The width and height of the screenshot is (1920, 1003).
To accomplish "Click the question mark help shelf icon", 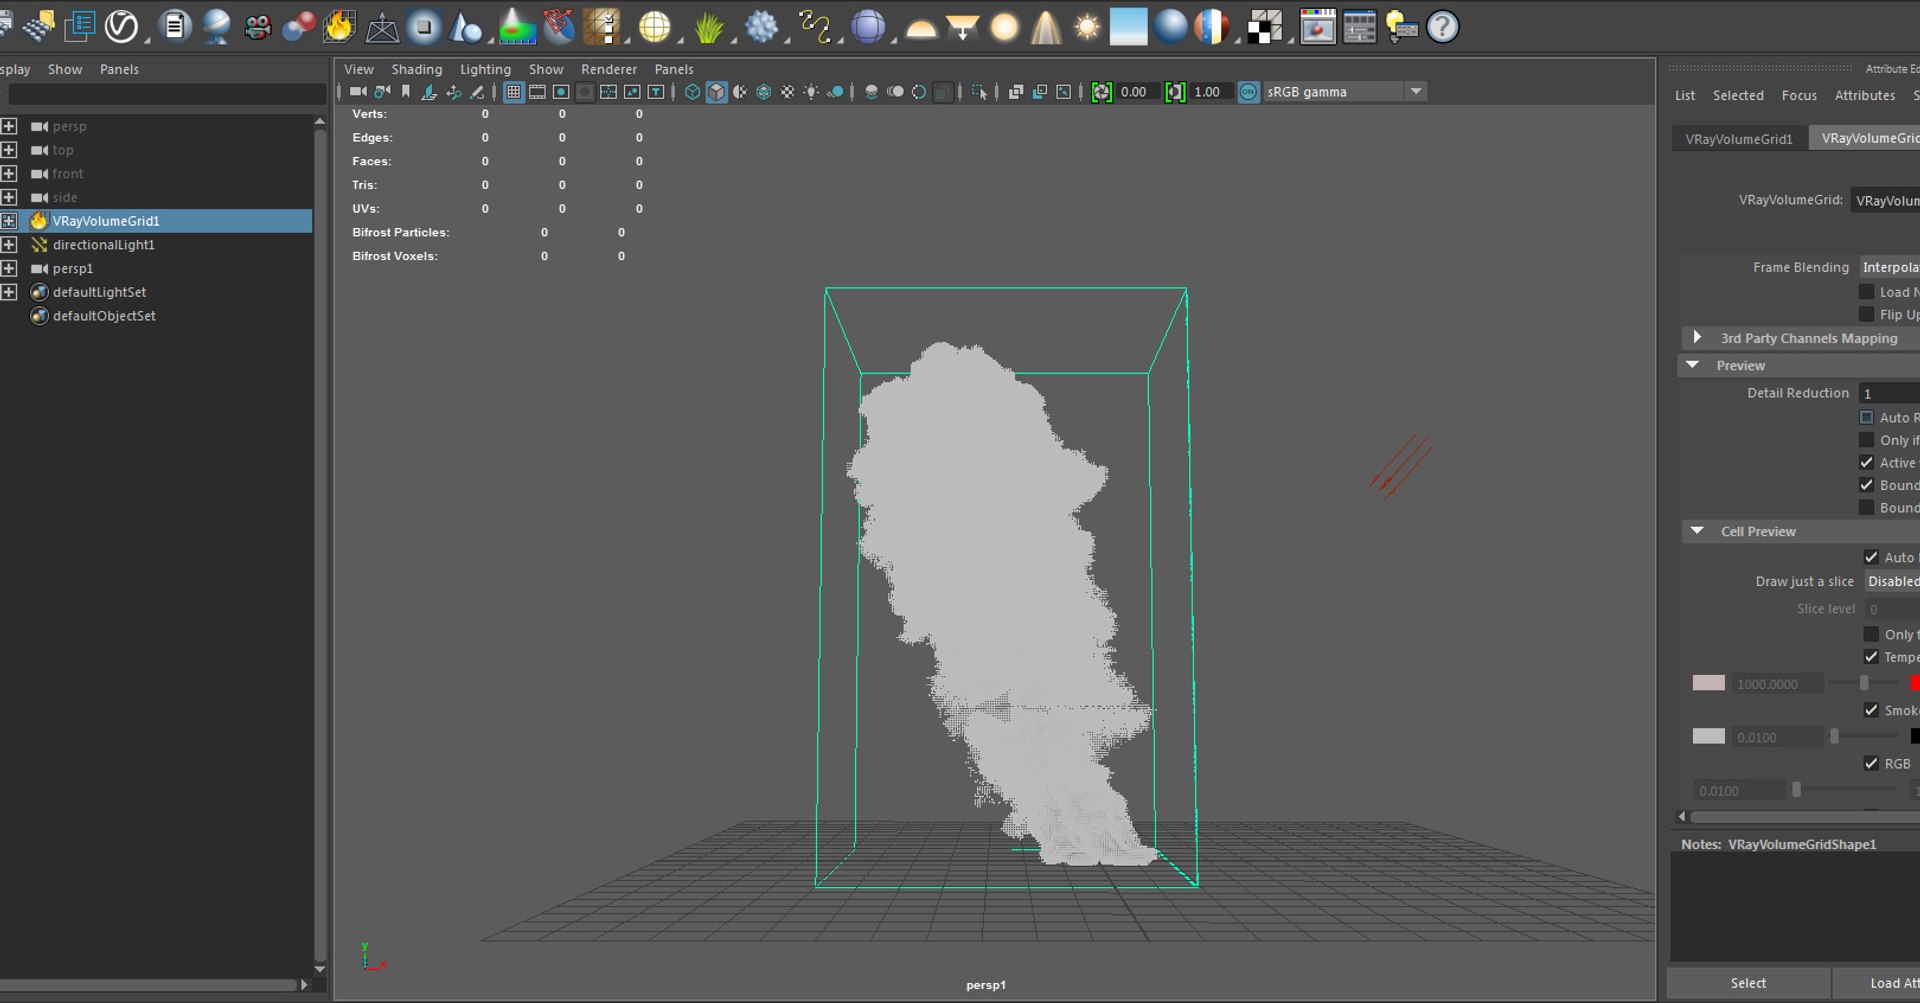I will (1442, 27).
